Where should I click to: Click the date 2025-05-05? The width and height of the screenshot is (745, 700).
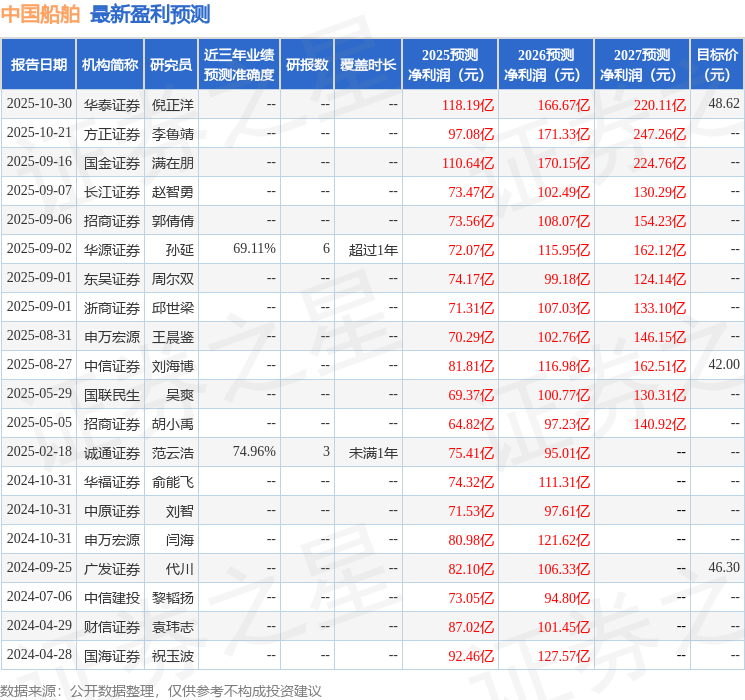[39, 422]
